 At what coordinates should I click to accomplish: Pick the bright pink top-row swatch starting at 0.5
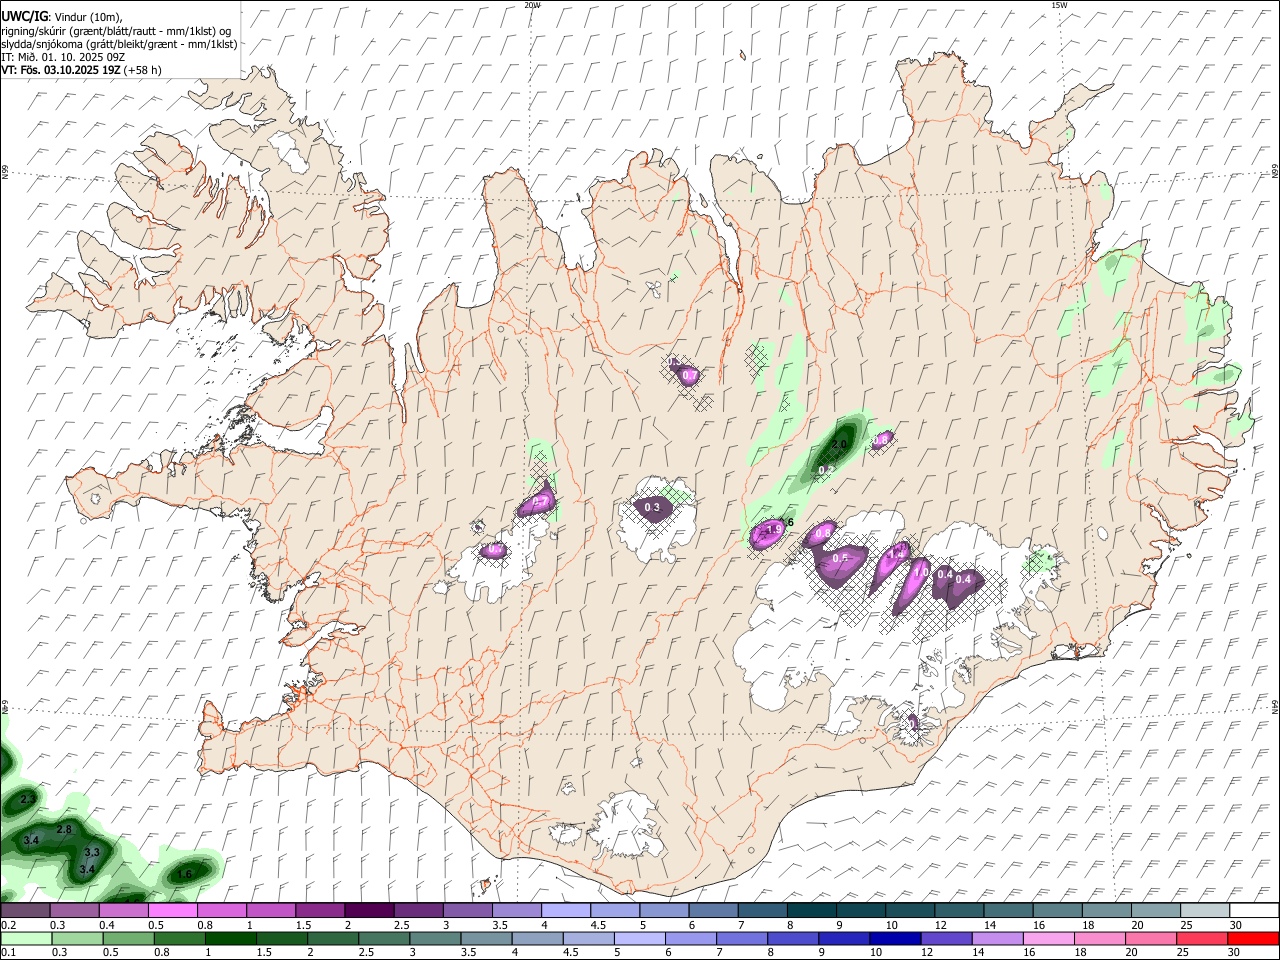tap(172, 910)
